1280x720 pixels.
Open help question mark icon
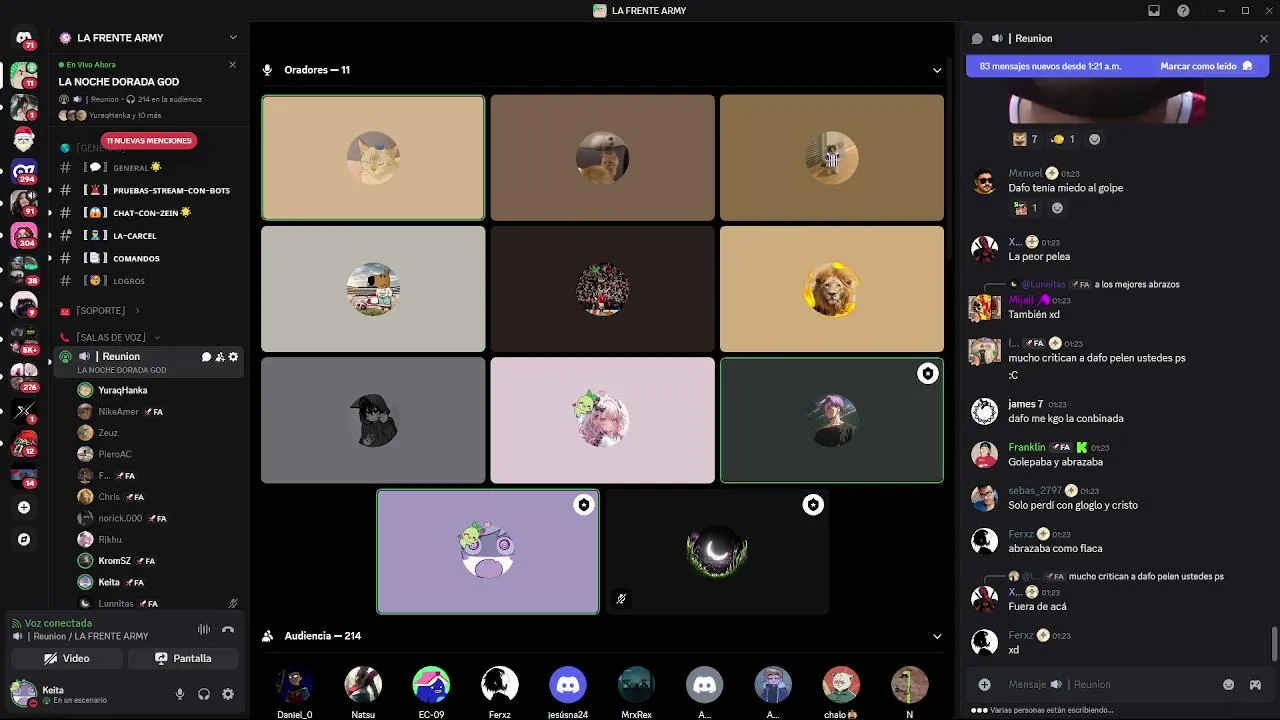click(1183, 11)
